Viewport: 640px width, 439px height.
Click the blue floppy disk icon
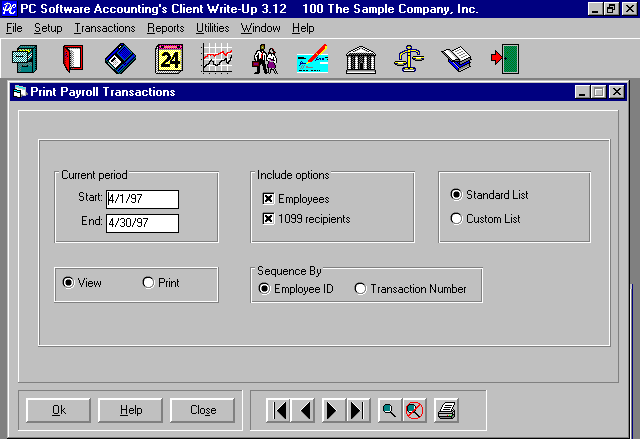click(x=120, y=59)
